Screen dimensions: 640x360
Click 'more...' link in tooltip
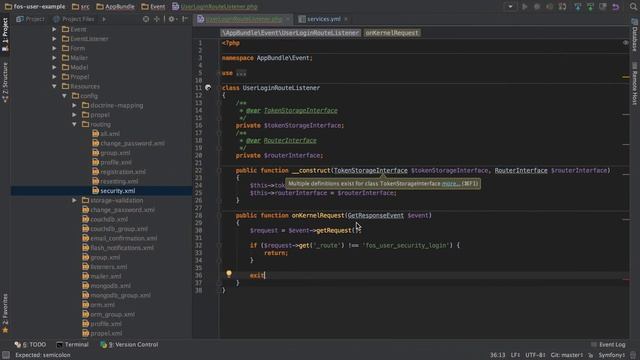point(451,184)
